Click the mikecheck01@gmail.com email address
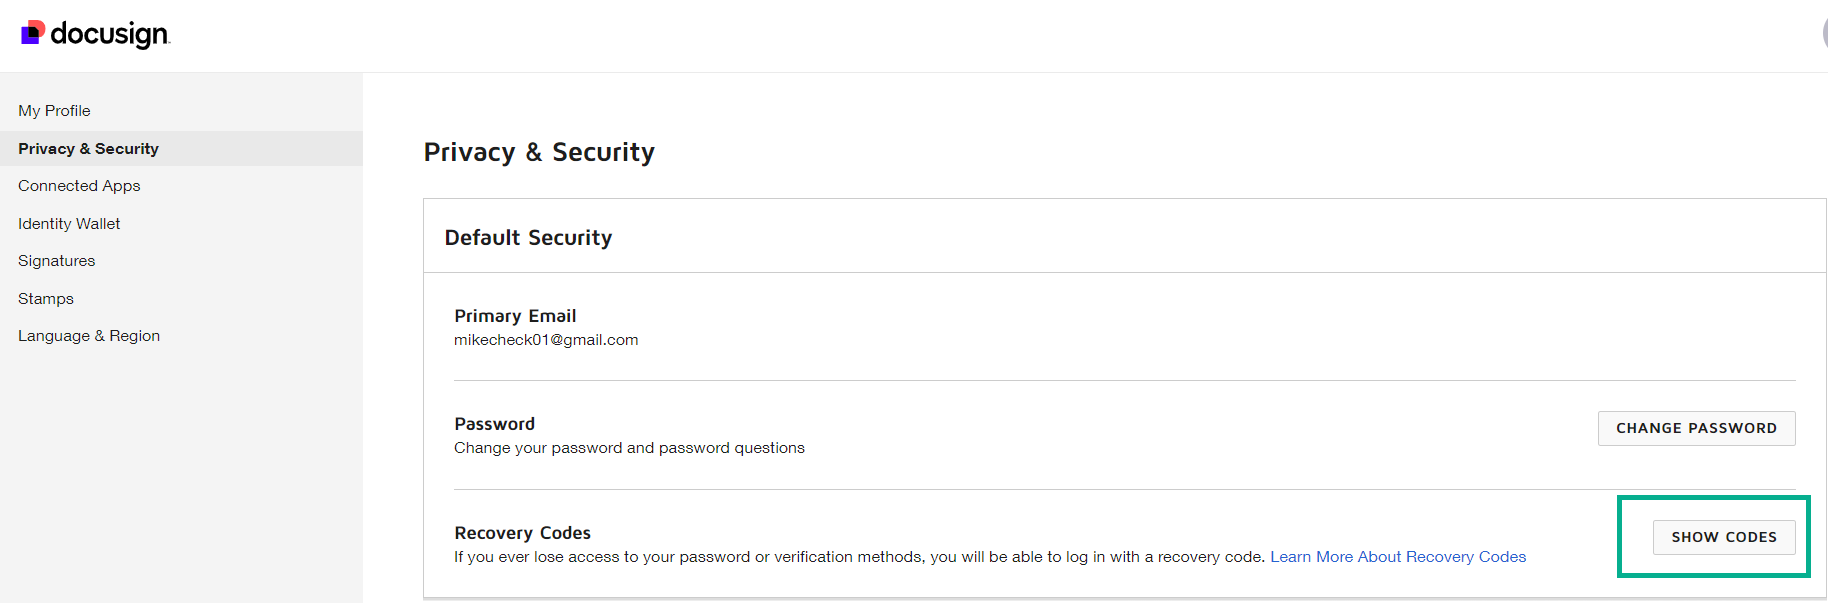 (x=546, y=340)
